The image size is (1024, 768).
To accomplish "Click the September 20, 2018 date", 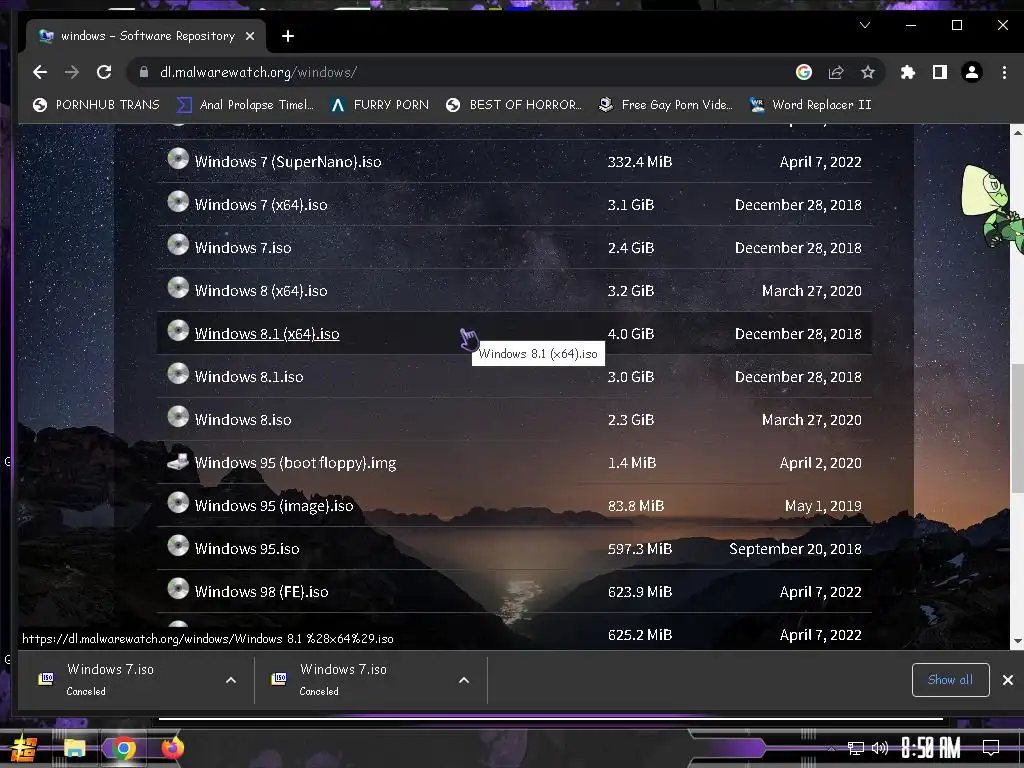I will [795, 549].
